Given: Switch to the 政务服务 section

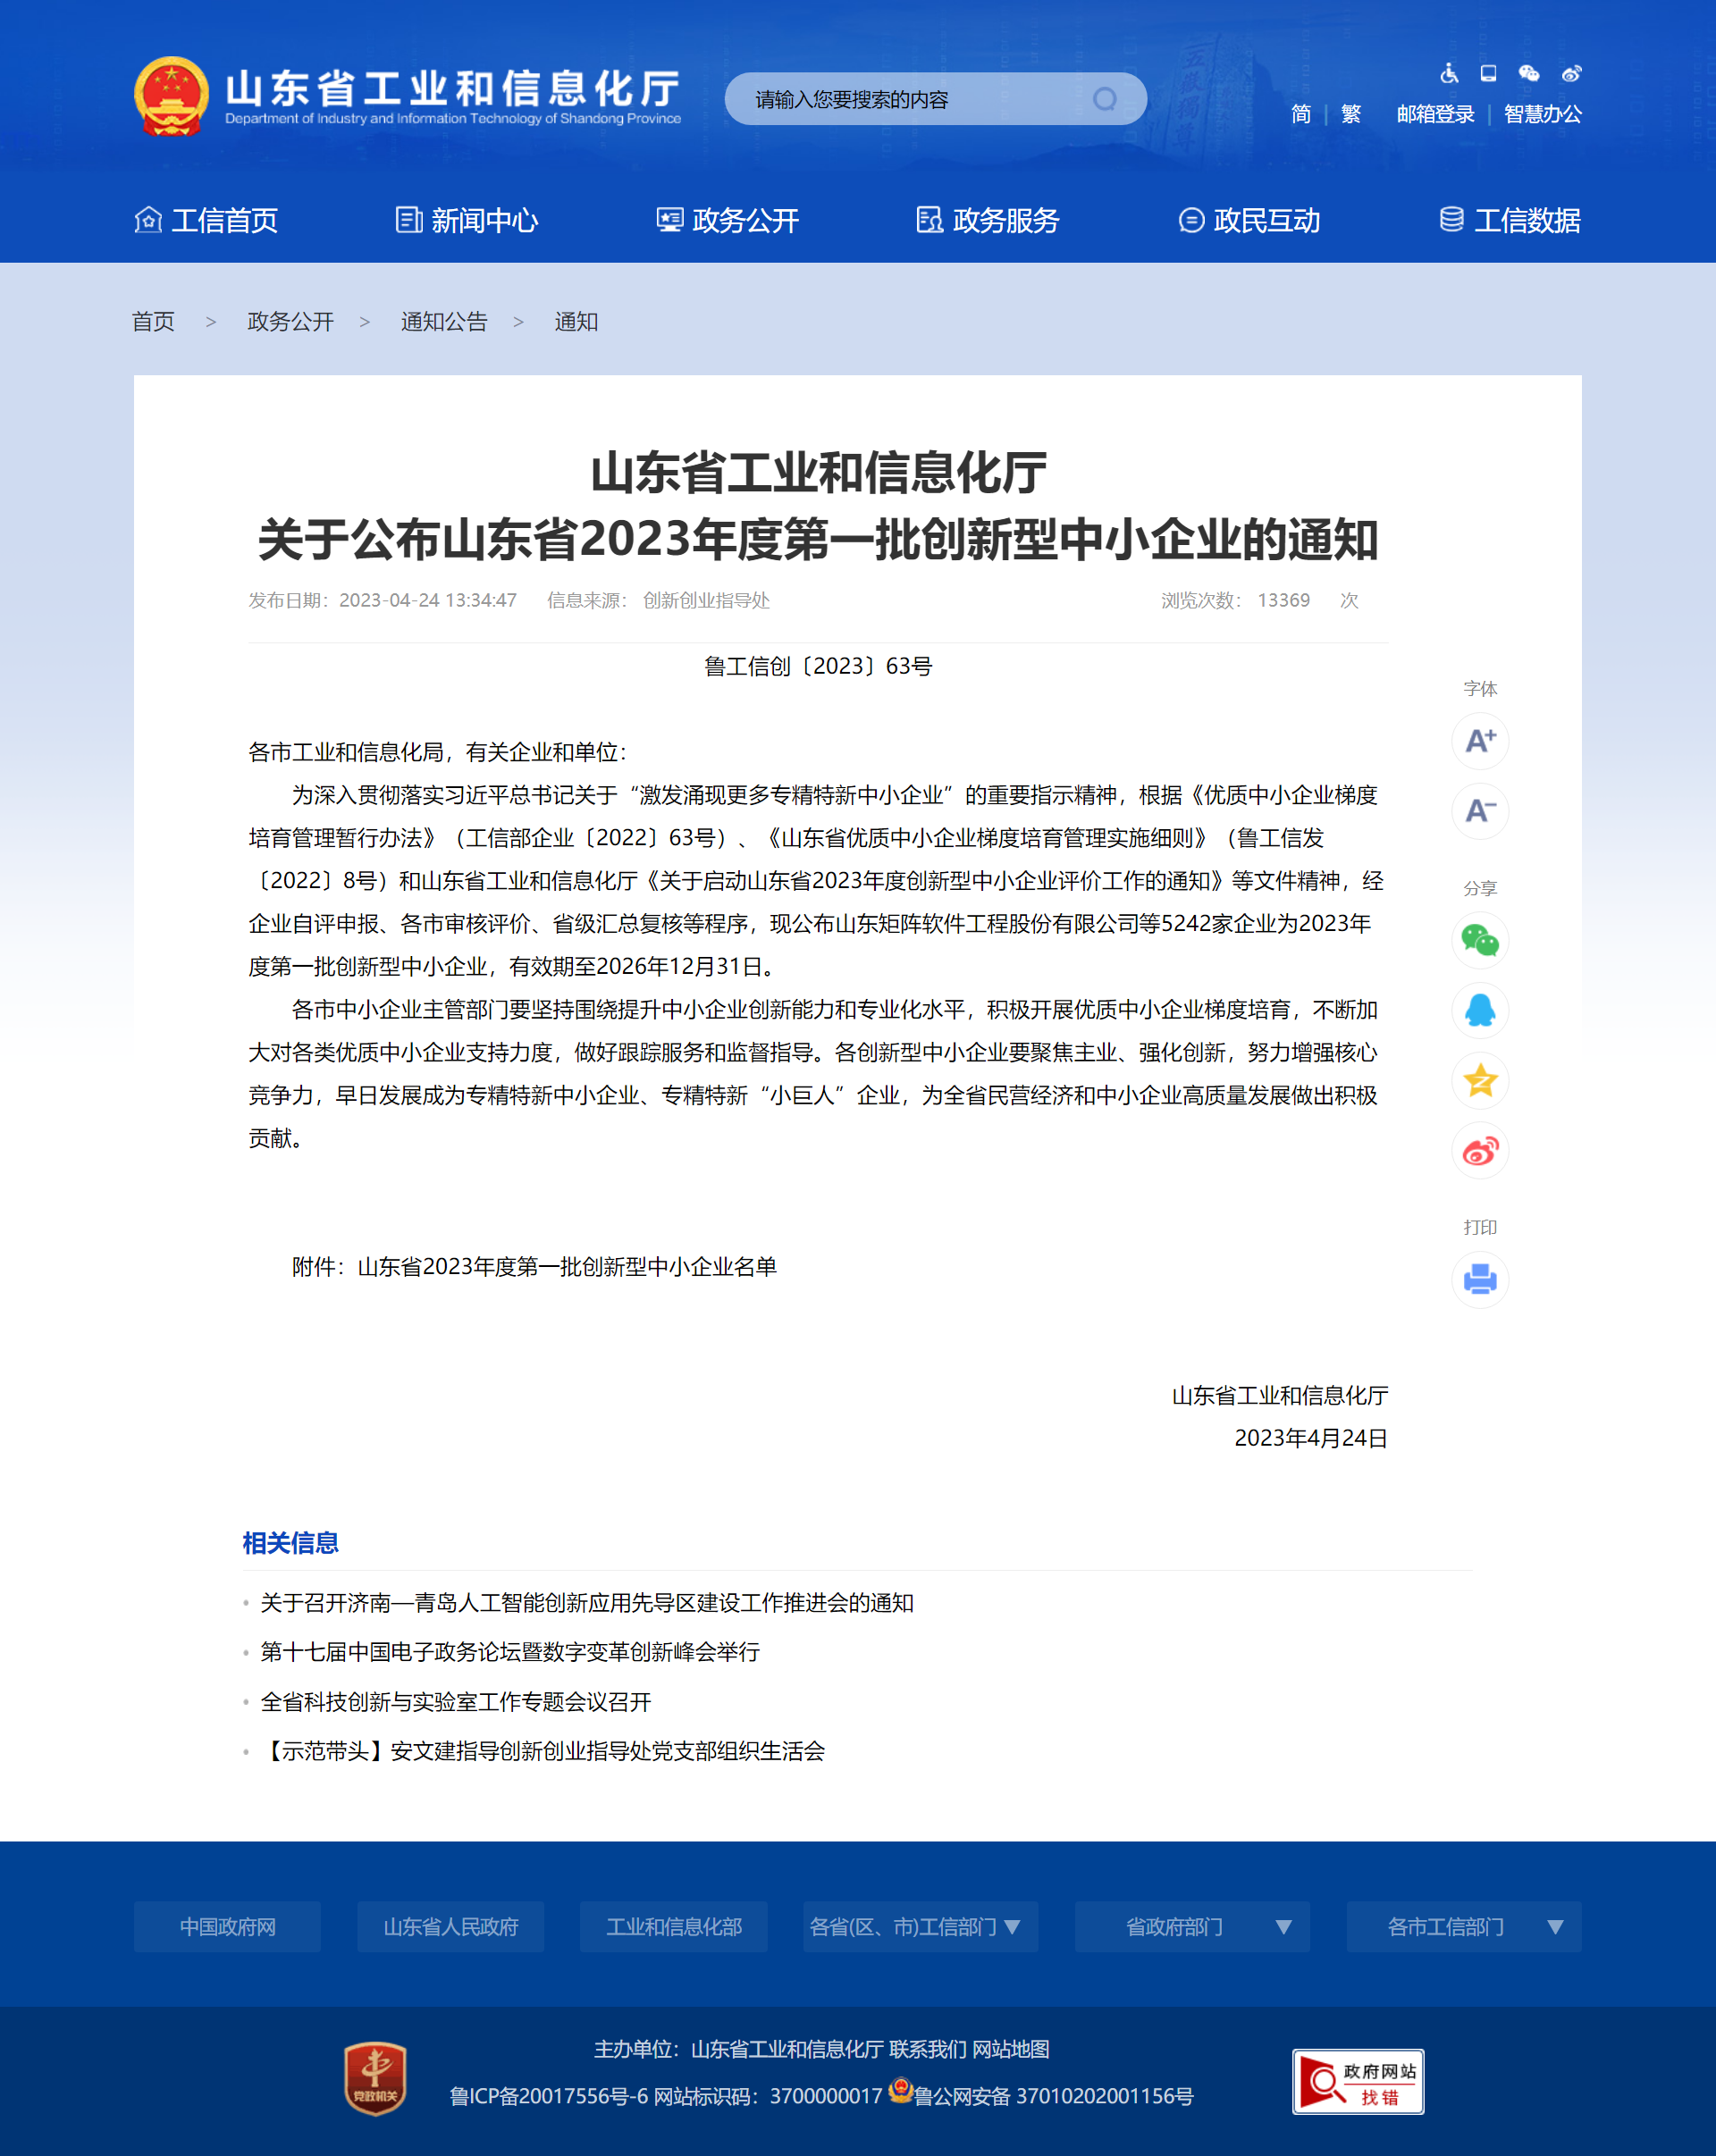Looking at the screenshot, I should 1006,221.
